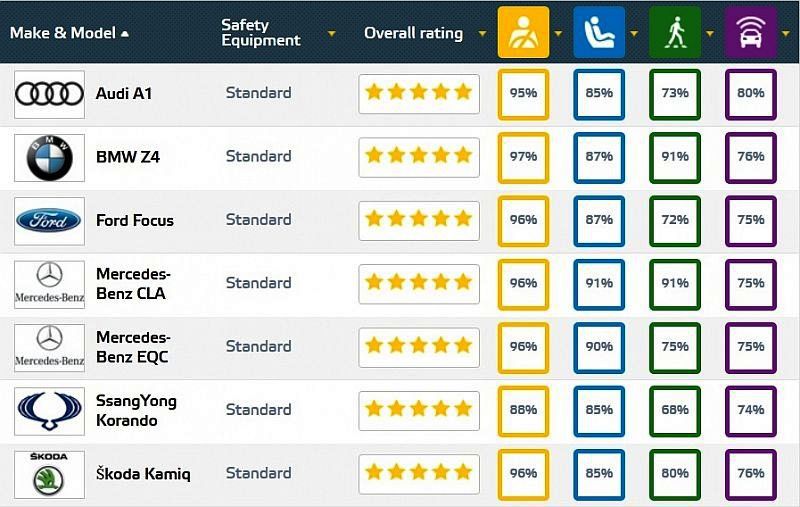Click Mercedes-Benz EQC 90% child score
The width and height of the screenshot is (800, 507).
click(599, 348)
